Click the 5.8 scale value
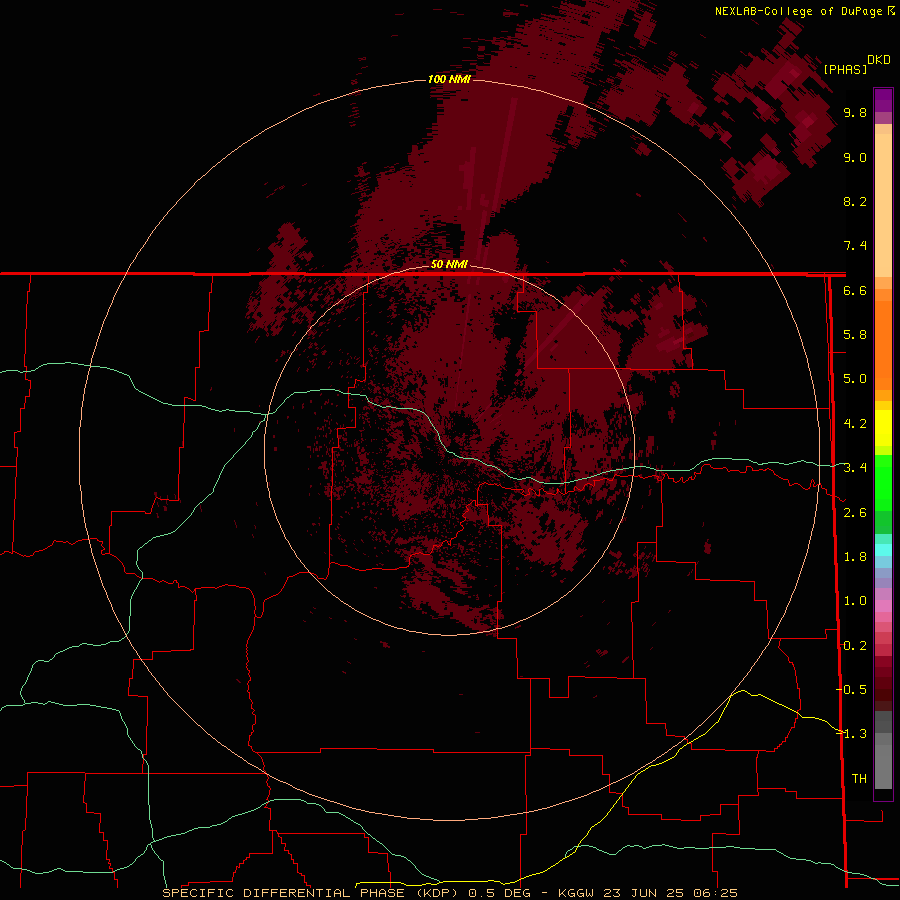The image size is (900, 900). pyautogui.click(x=855, y=335)
